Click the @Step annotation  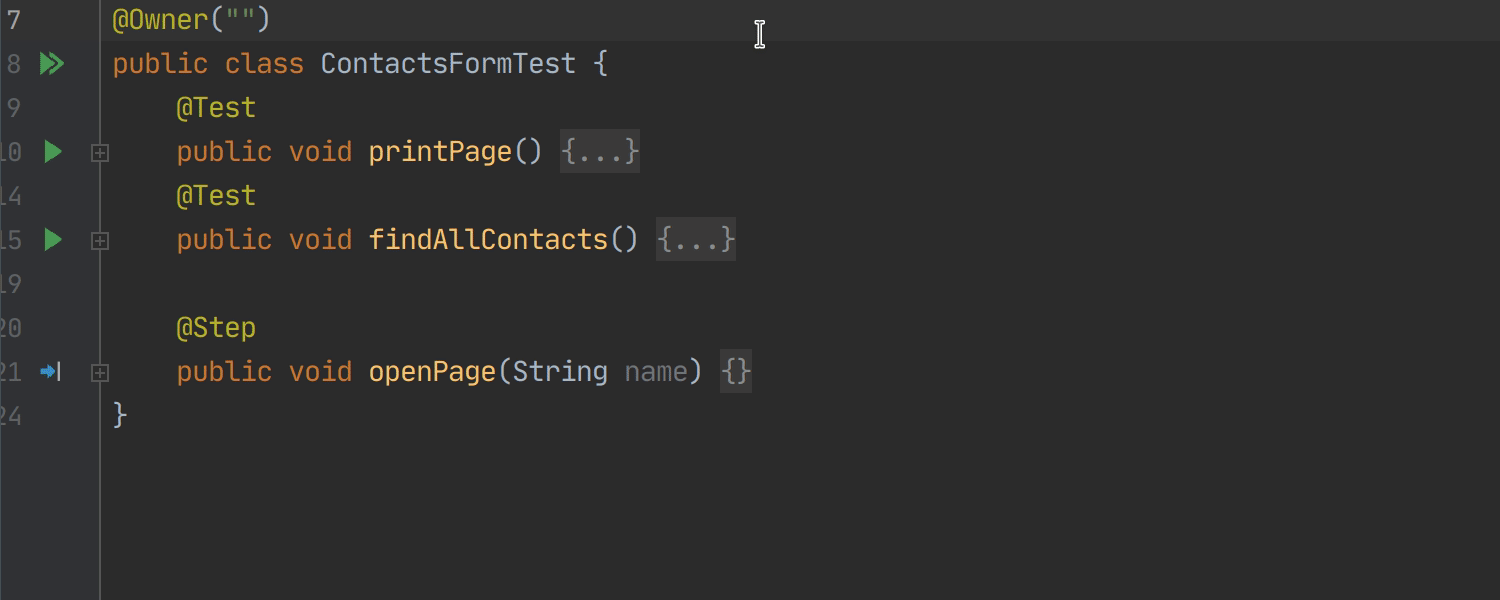tap(216, 328)
